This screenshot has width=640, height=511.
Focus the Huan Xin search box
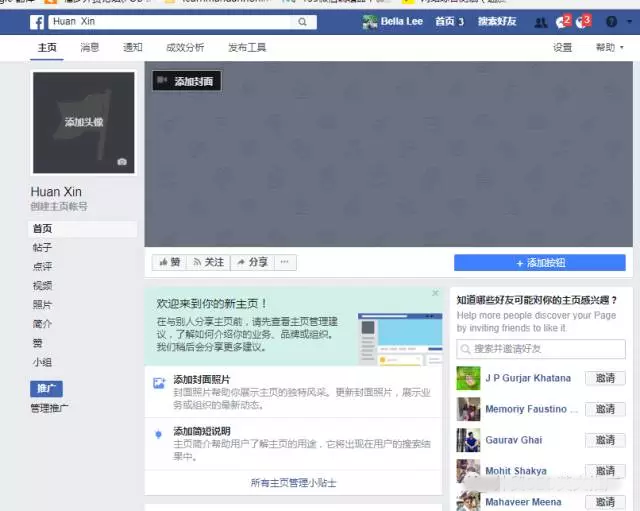point(169,22)
